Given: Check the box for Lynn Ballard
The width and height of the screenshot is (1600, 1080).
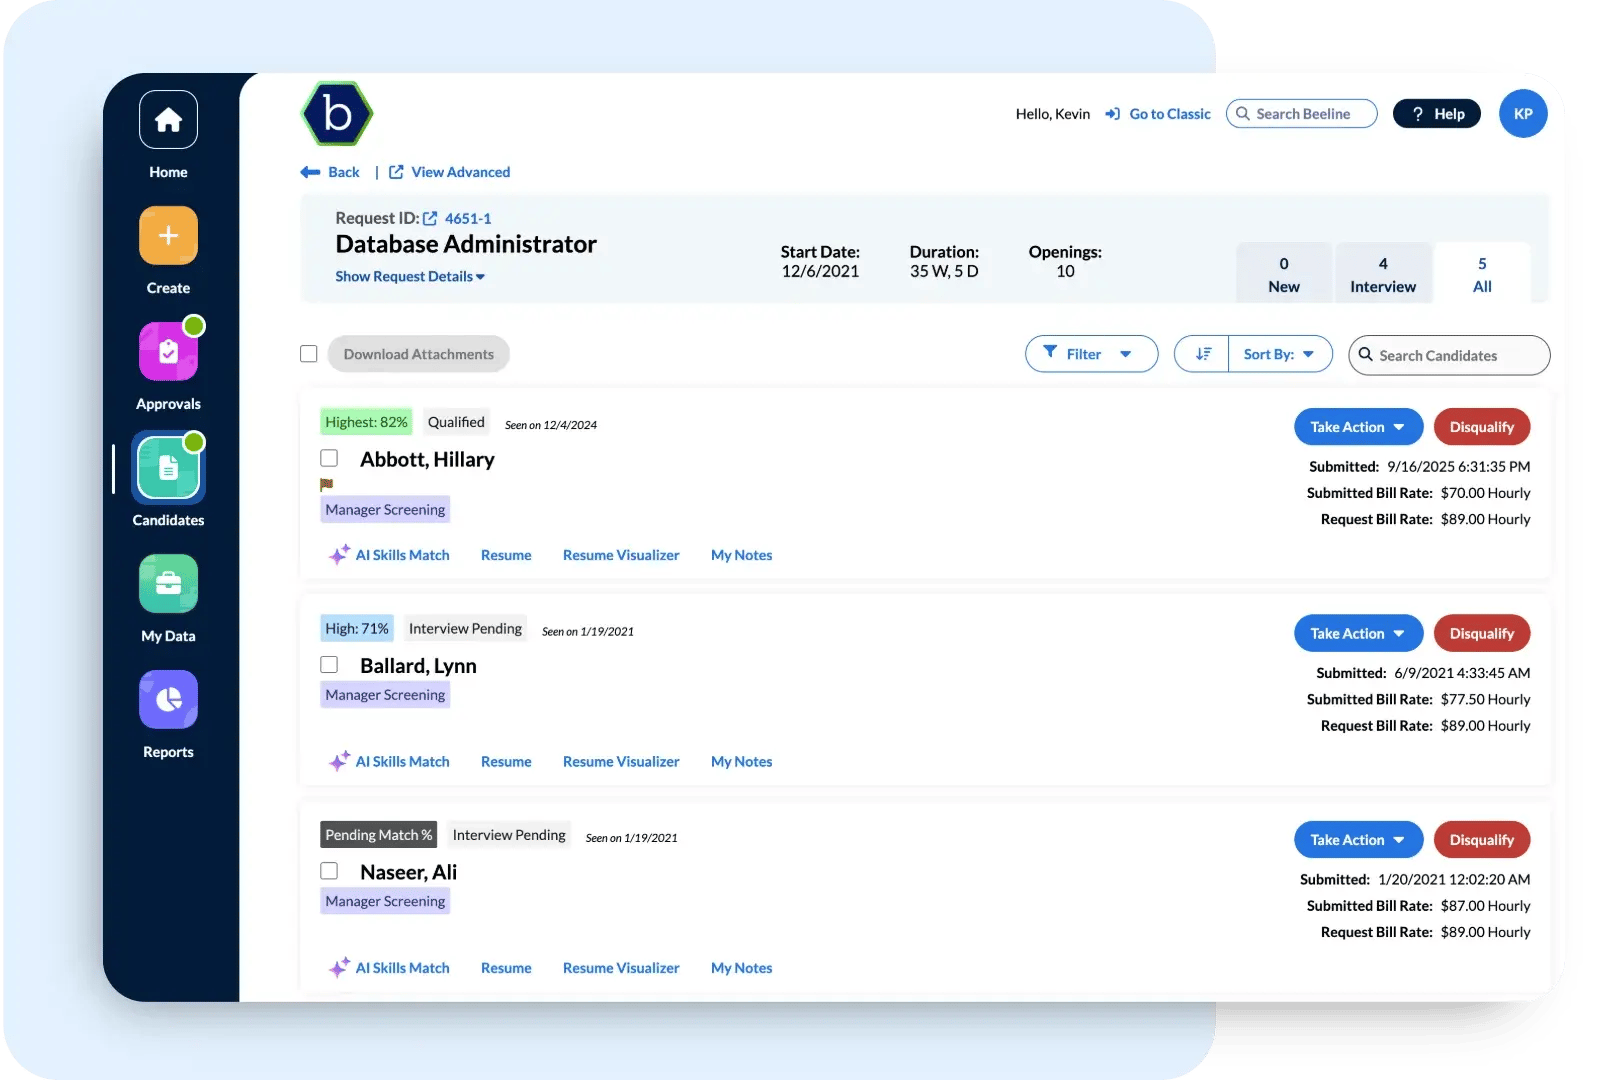Looking at the screenshot, I should (329, 665).
